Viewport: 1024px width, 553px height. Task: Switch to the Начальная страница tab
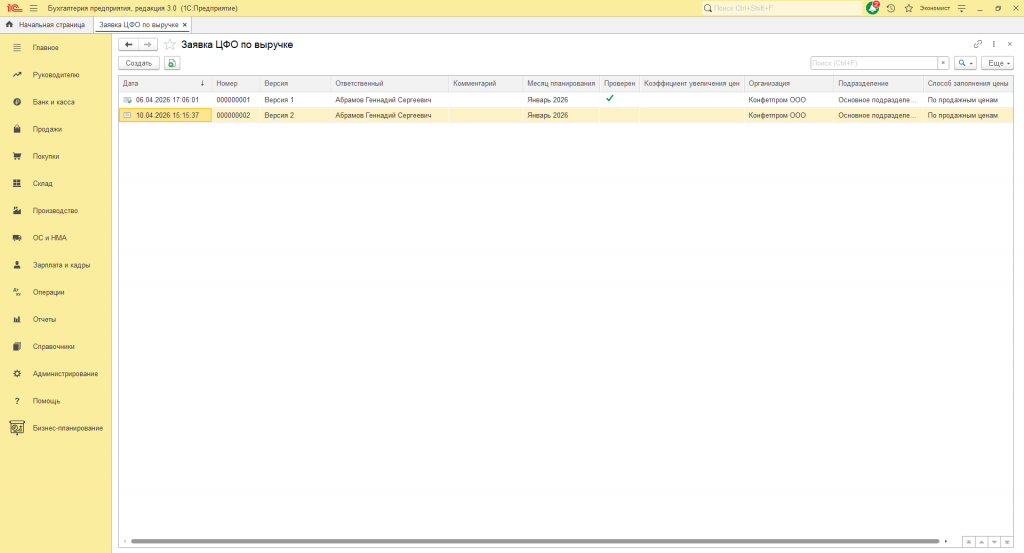[x=45, y=25]
